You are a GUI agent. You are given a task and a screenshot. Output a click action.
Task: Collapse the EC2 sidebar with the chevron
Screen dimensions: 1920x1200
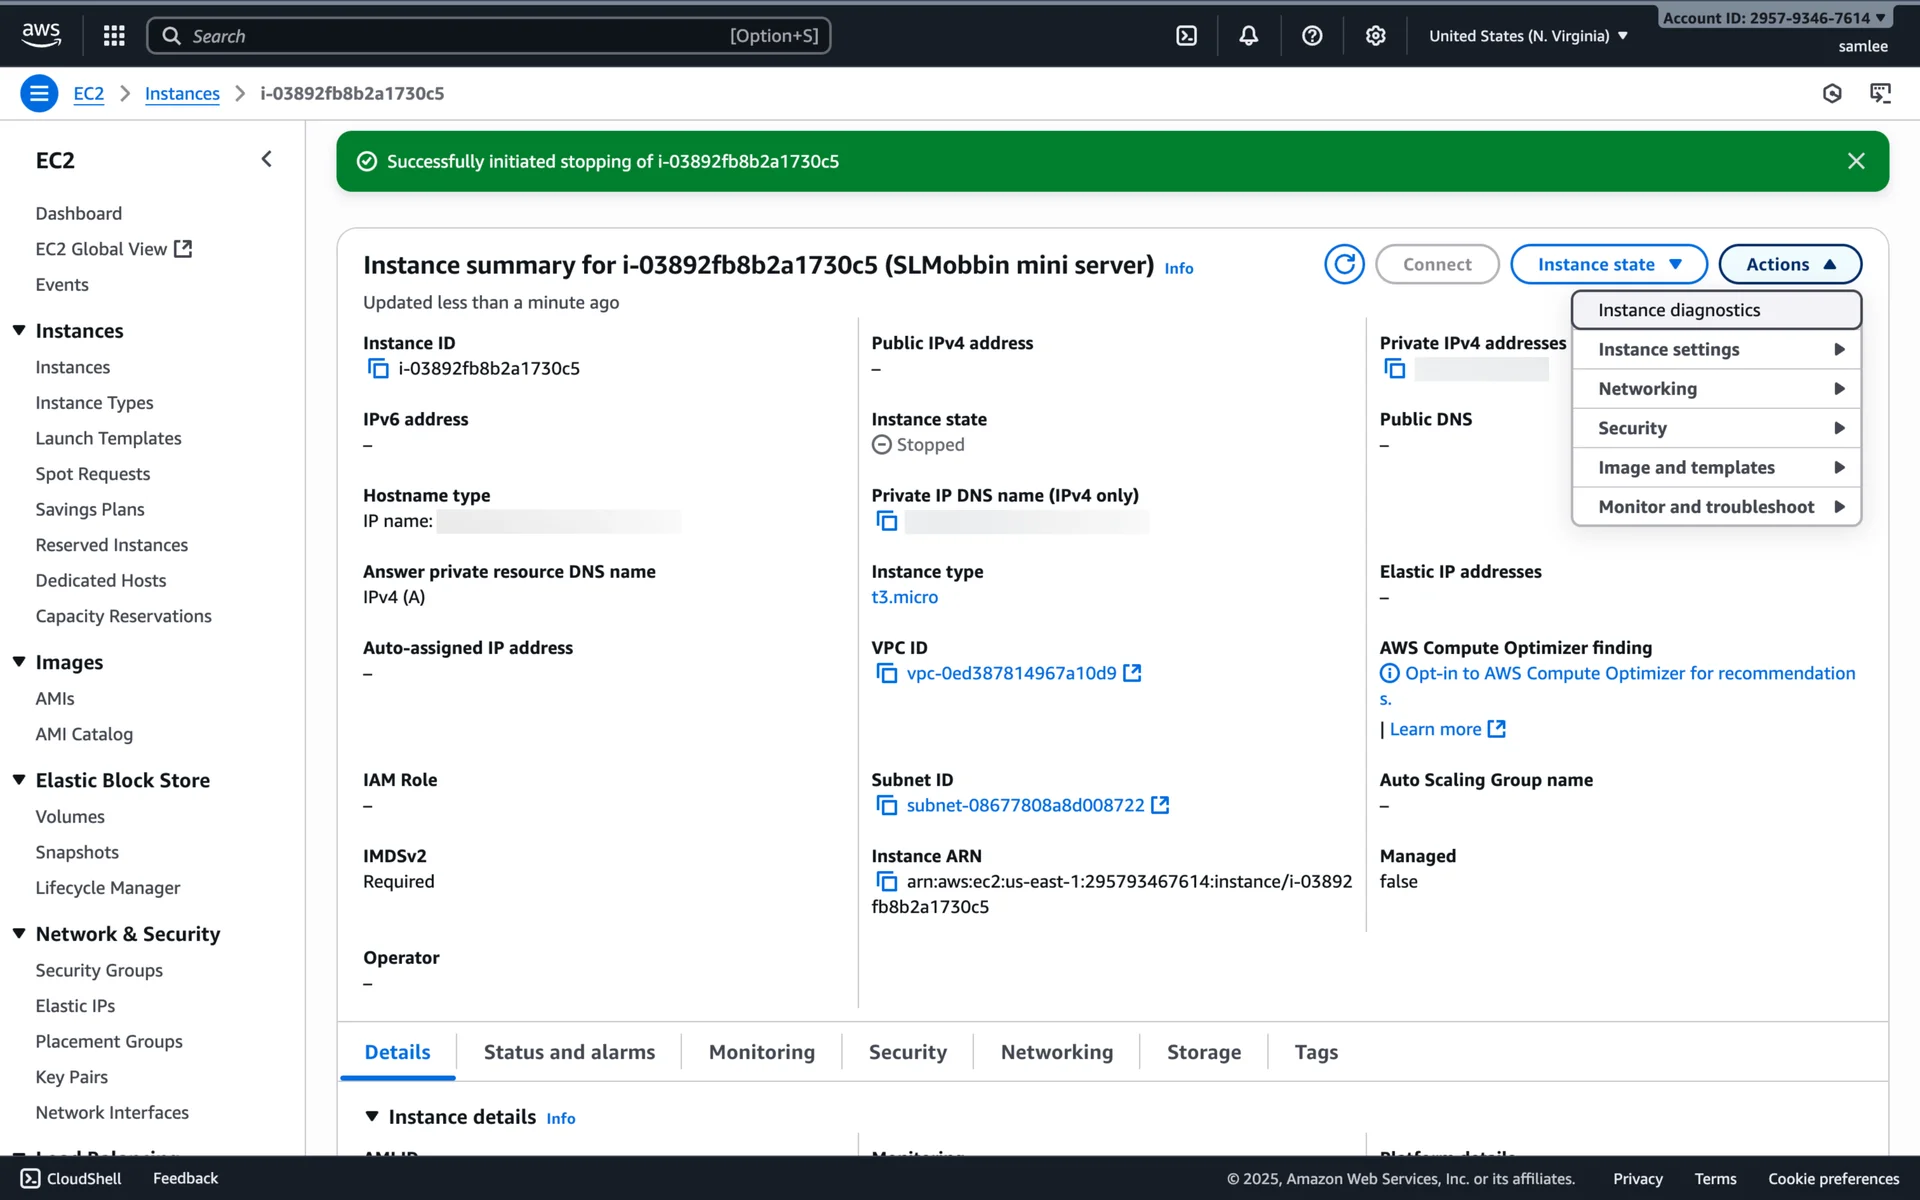(x=266, y=159)
